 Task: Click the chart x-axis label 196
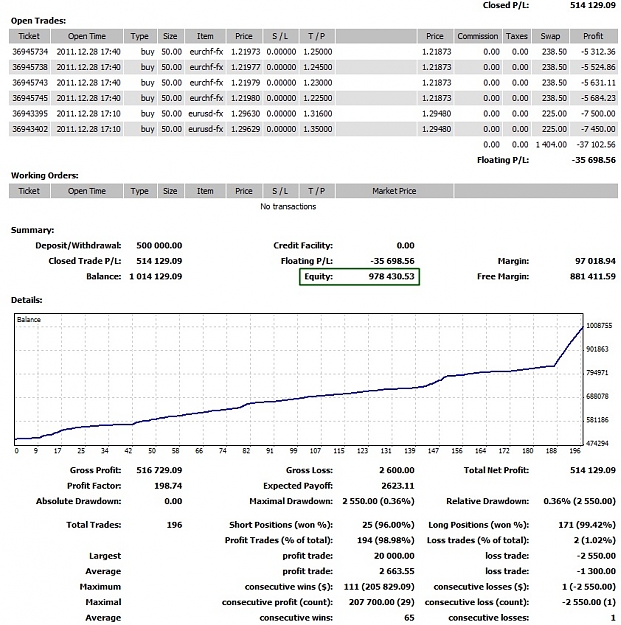click(575, 451)
